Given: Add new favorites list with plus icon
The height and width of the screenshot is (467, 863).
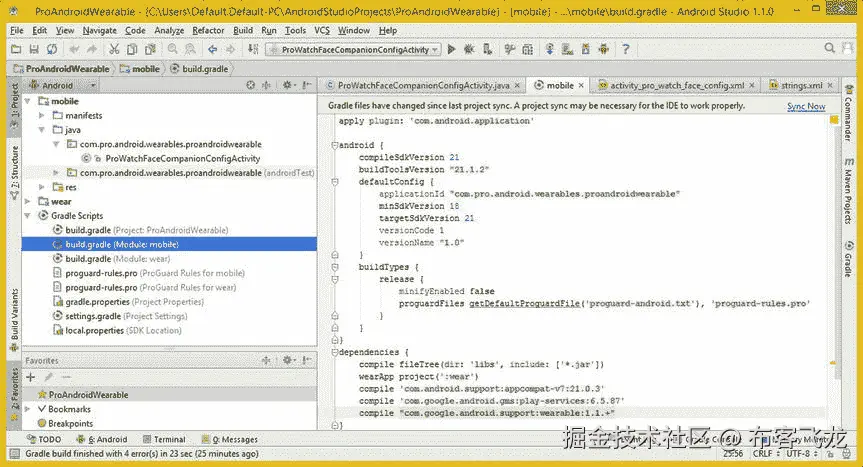Looking at the screenshot, I should tap(31, 377).
